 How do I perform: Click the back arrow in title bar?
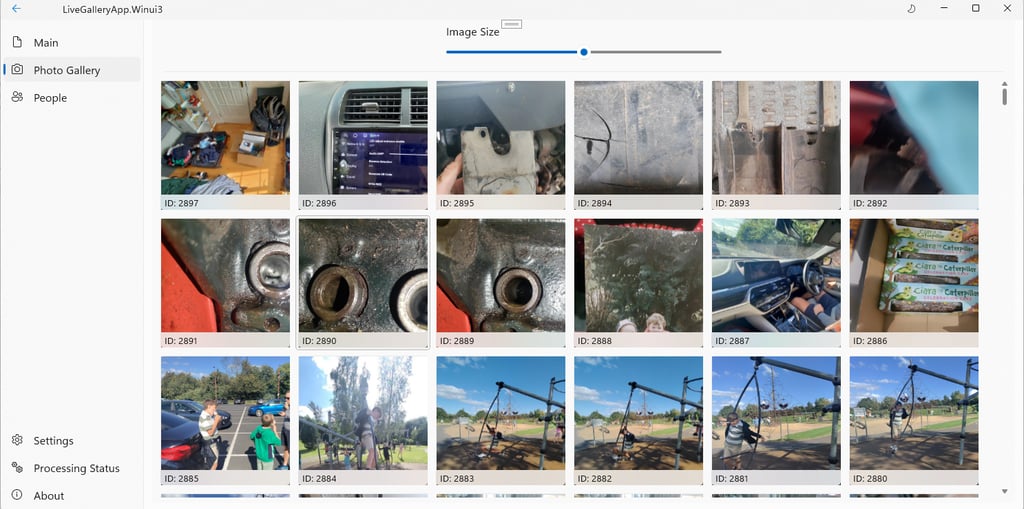point(16,8)
